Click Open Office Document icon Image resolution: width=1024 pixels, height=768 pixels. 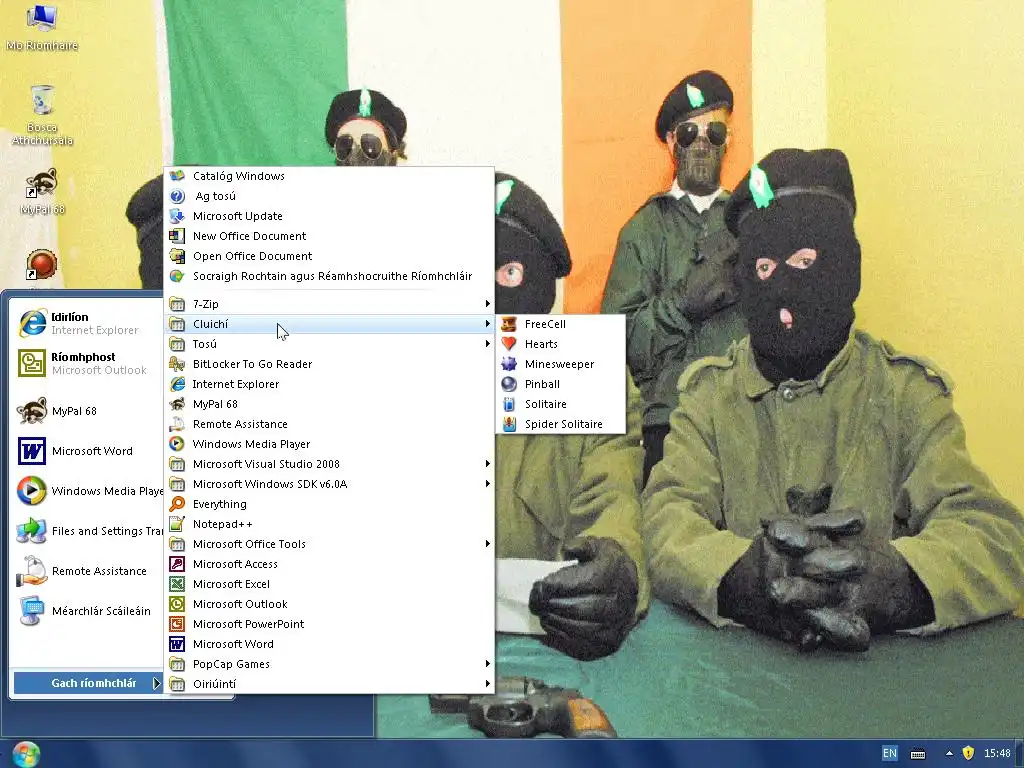coord(177,256)
